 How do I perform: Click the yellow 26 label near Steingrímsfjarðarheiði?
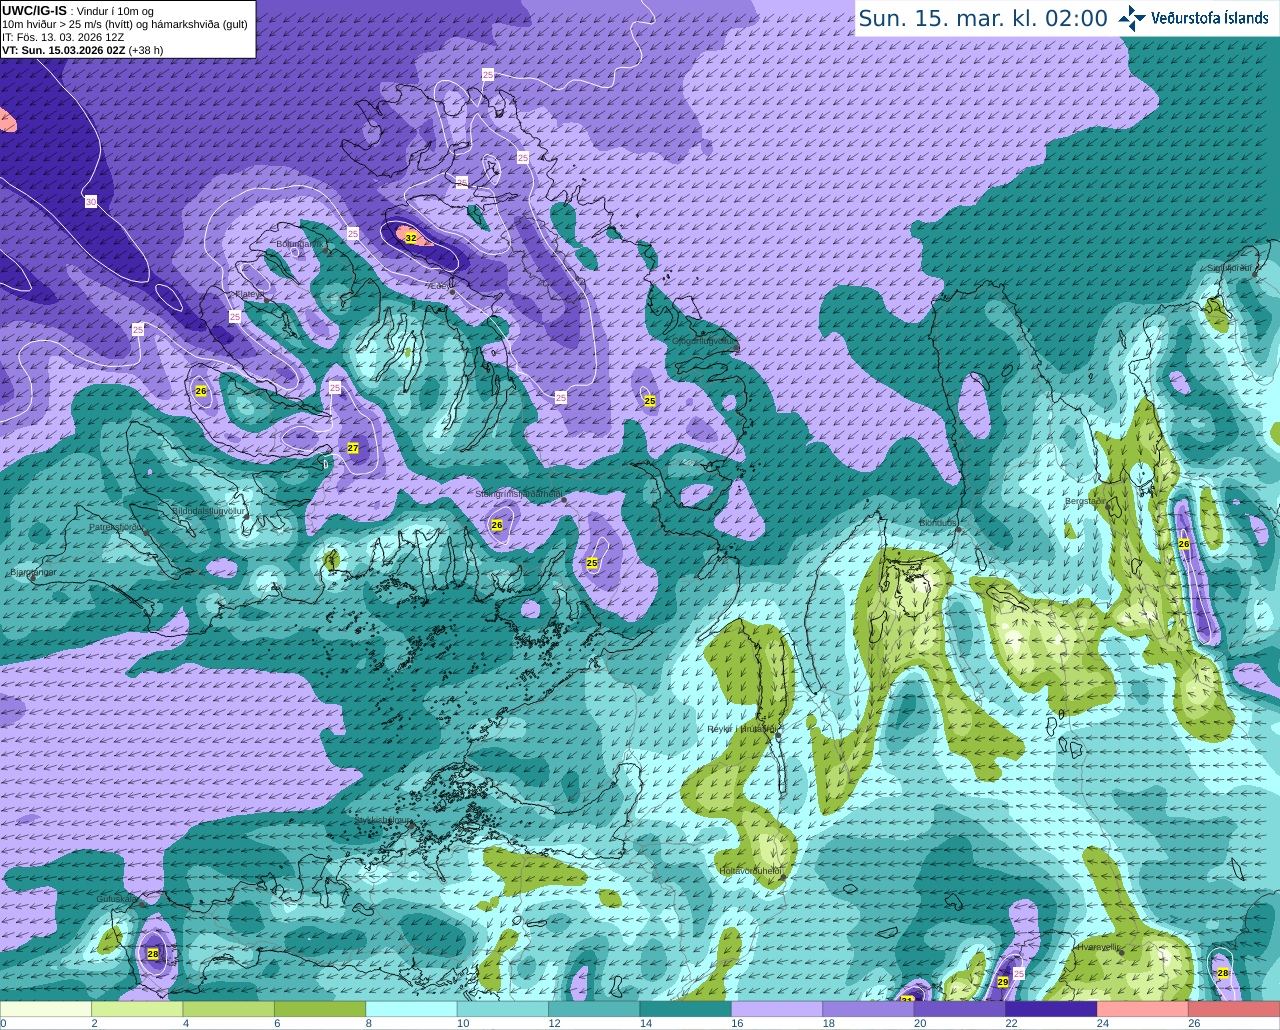497,525
